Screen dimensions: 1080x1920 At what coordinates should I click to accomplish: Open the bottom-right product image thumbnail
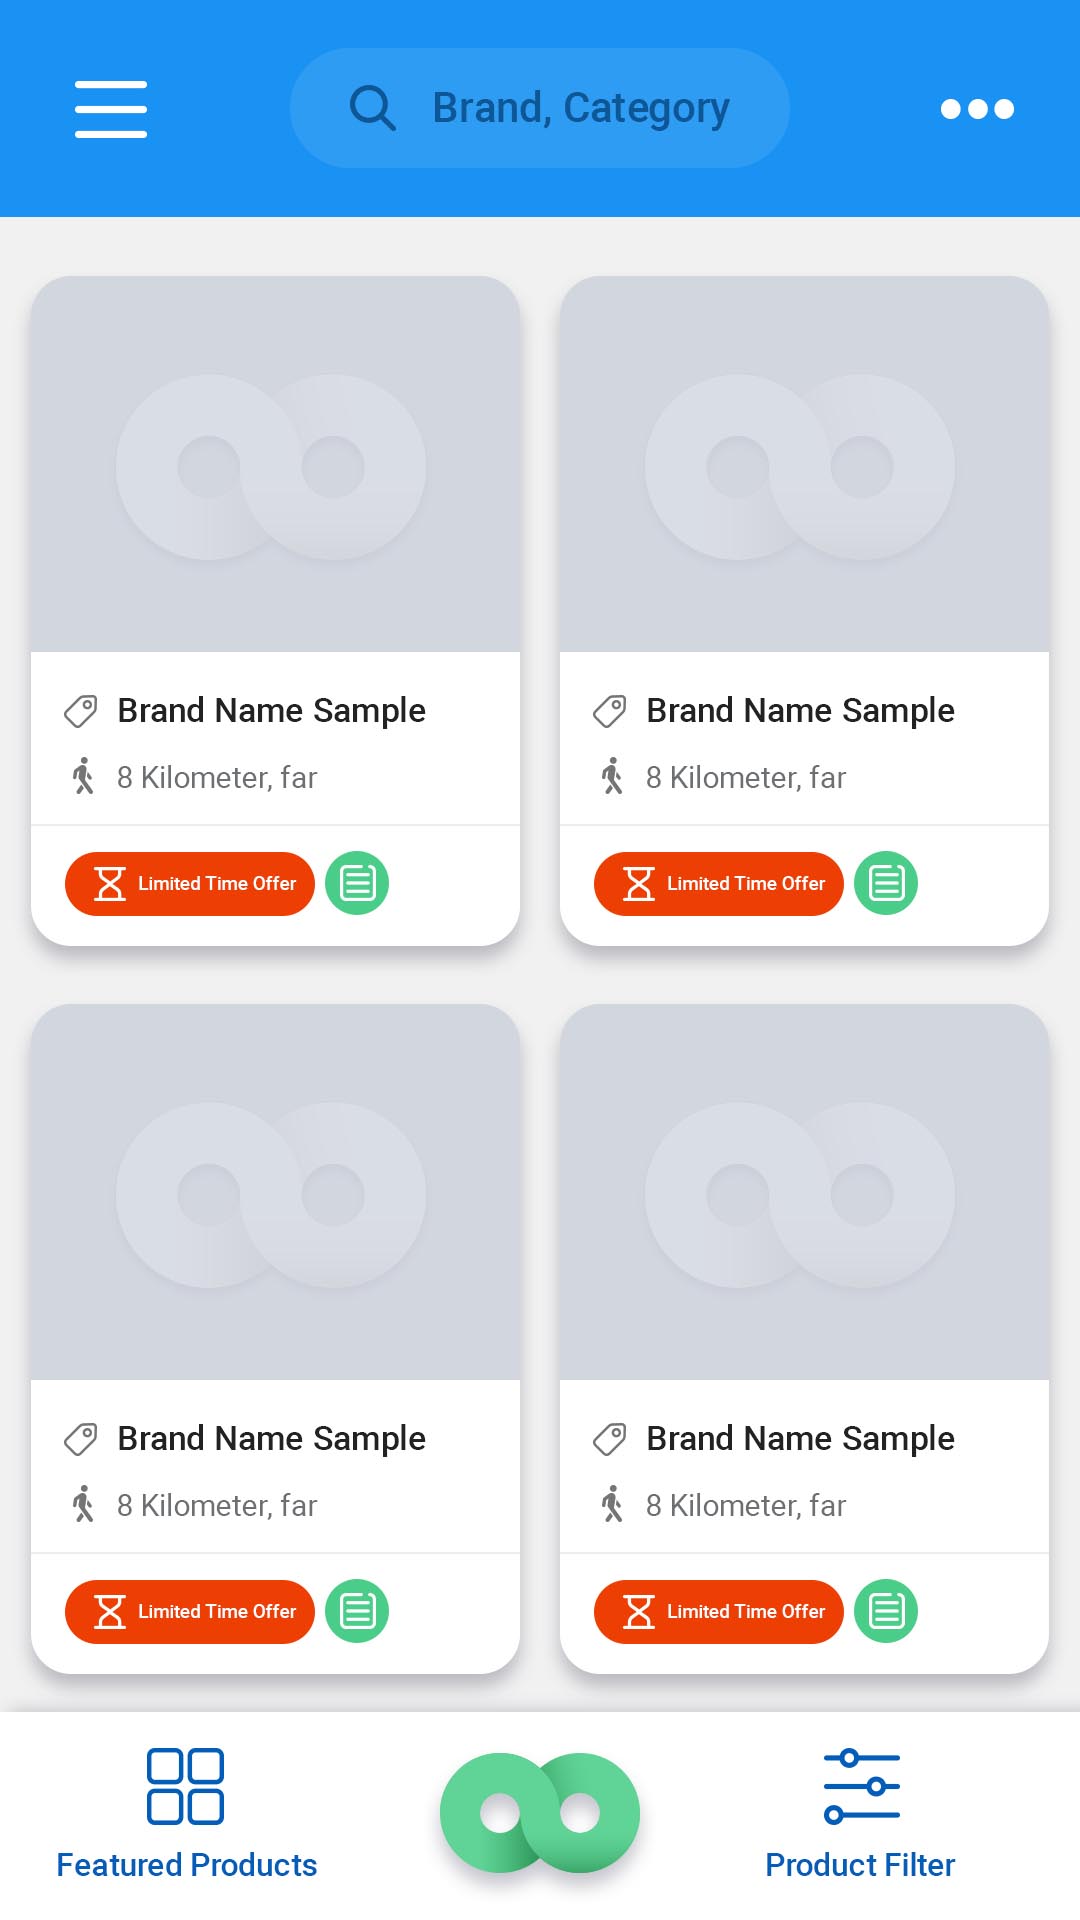[804, 1193]
